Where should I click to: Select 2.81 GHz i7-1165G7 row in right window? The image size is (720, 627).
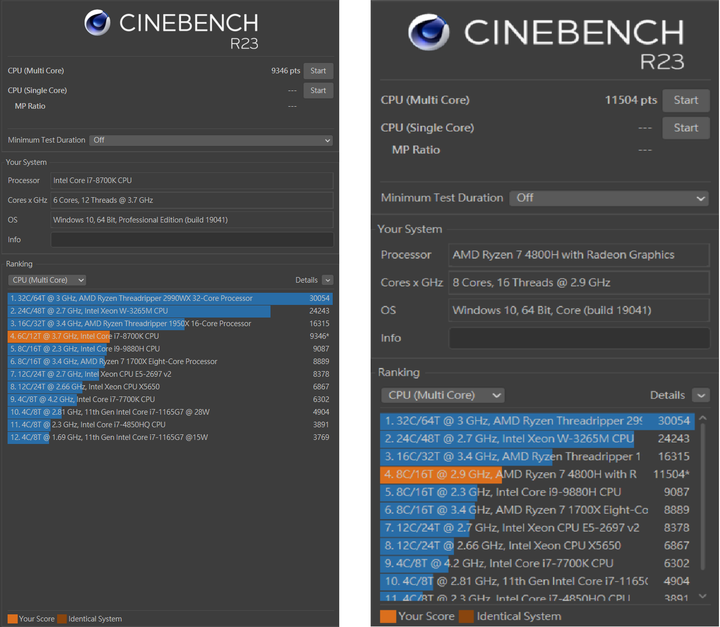point(537,581)
